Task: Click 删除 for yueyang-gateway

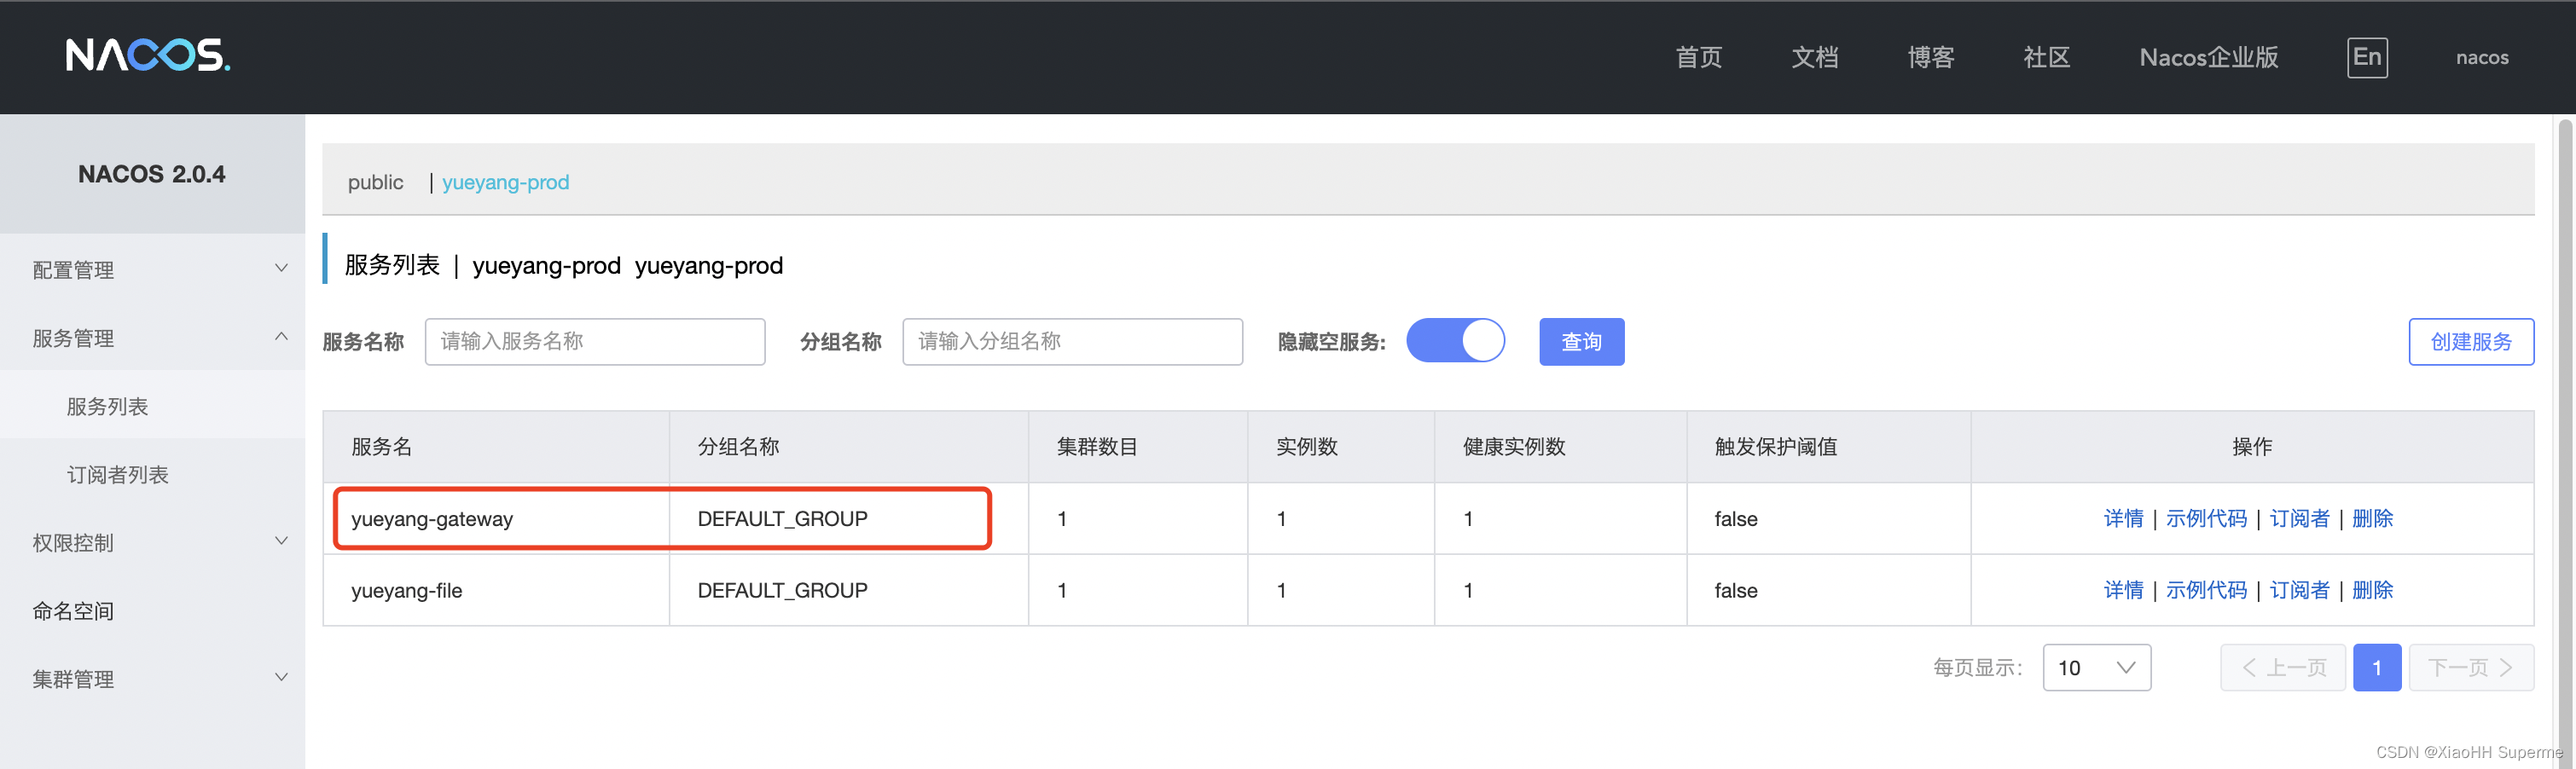Action: pos(2372,518)
